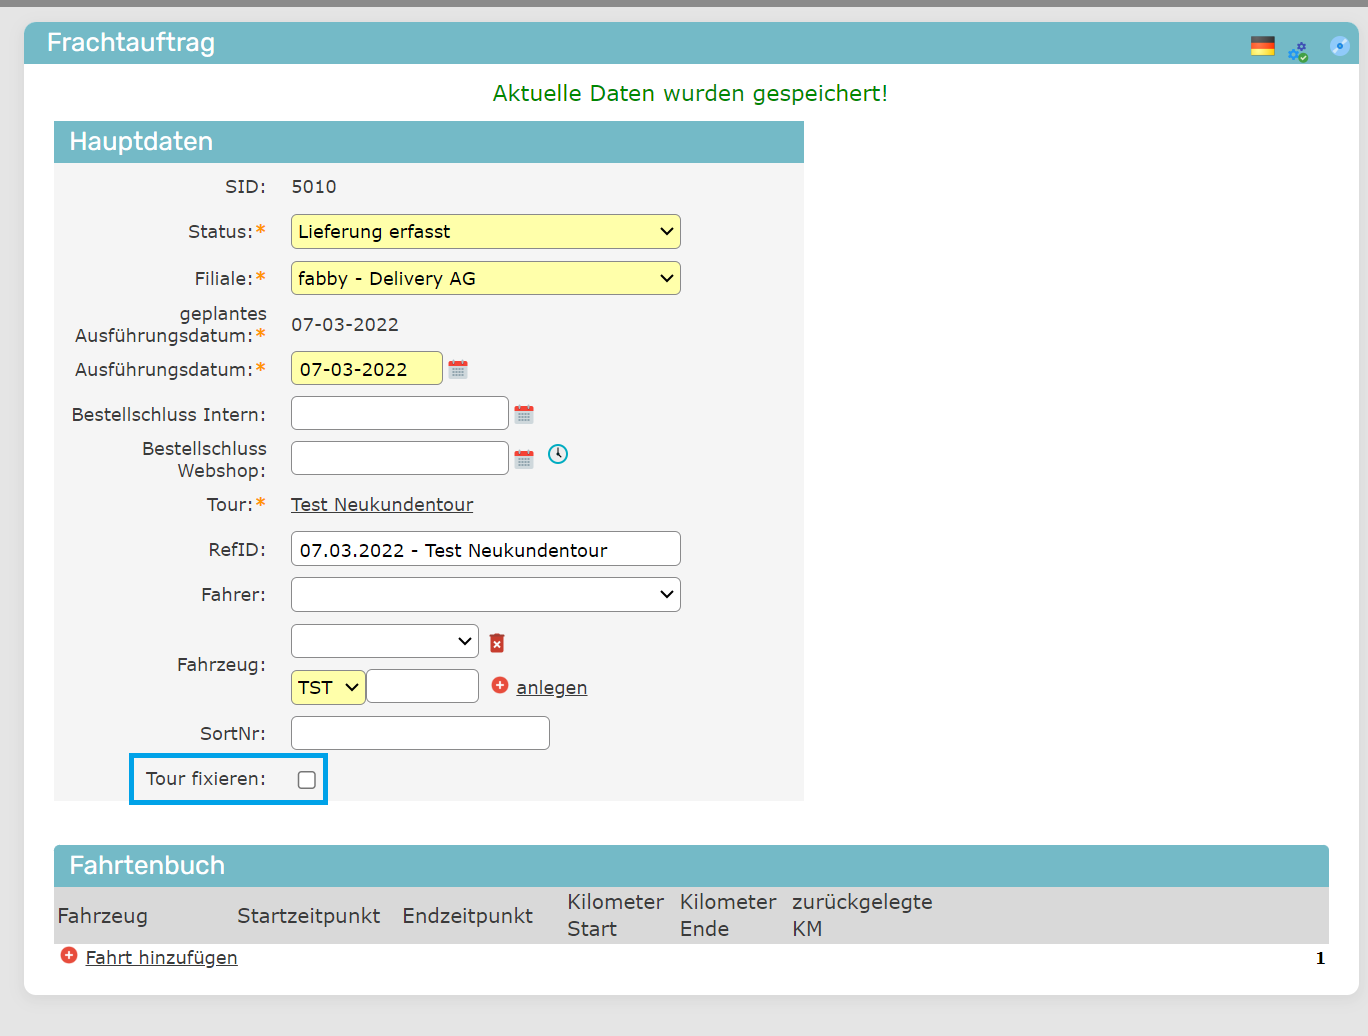Click red plus icon beside anlegen
1368x1036 pixels.
point(500,685)
